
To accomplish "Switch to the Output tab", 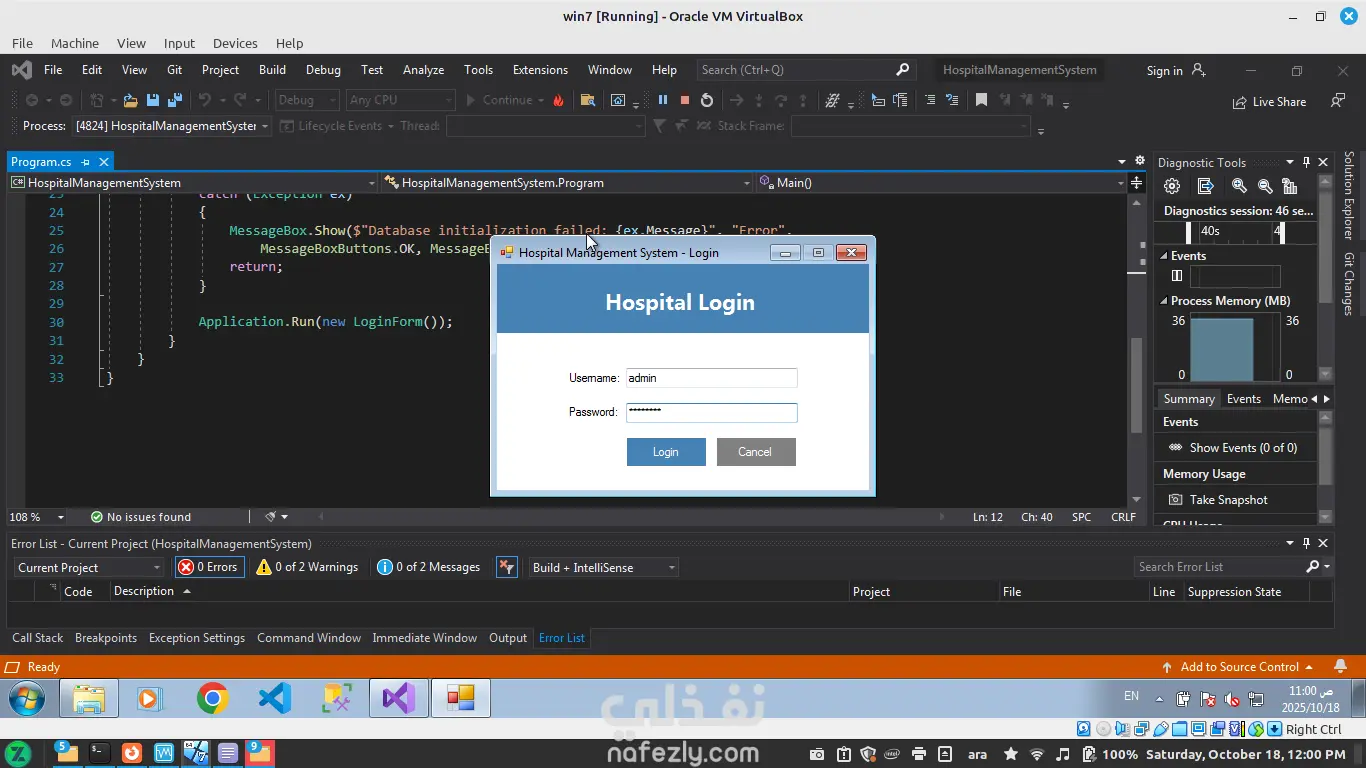I will (x=507, y=638).
